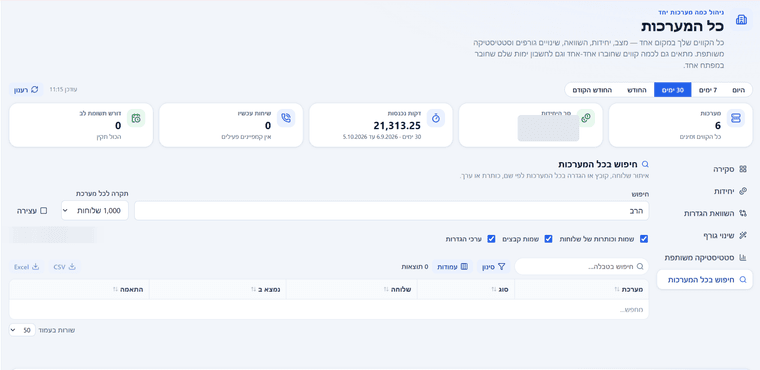Click the עמודות columns button
Viewport: 760px width, 370px height.
pos(453,266)
